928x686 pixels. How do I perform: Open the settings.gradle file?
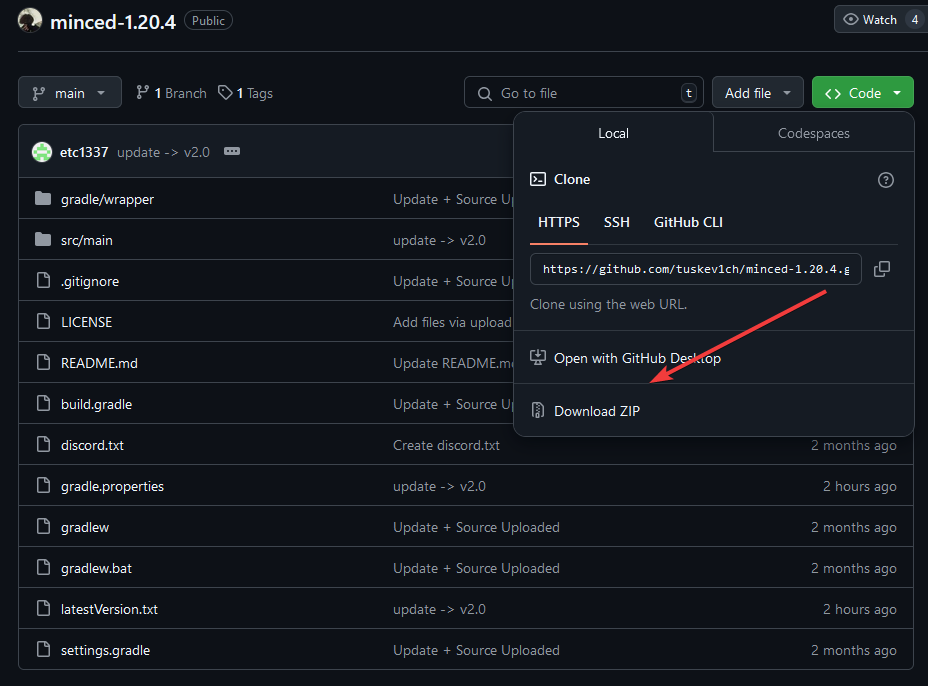tap(105, 650)
